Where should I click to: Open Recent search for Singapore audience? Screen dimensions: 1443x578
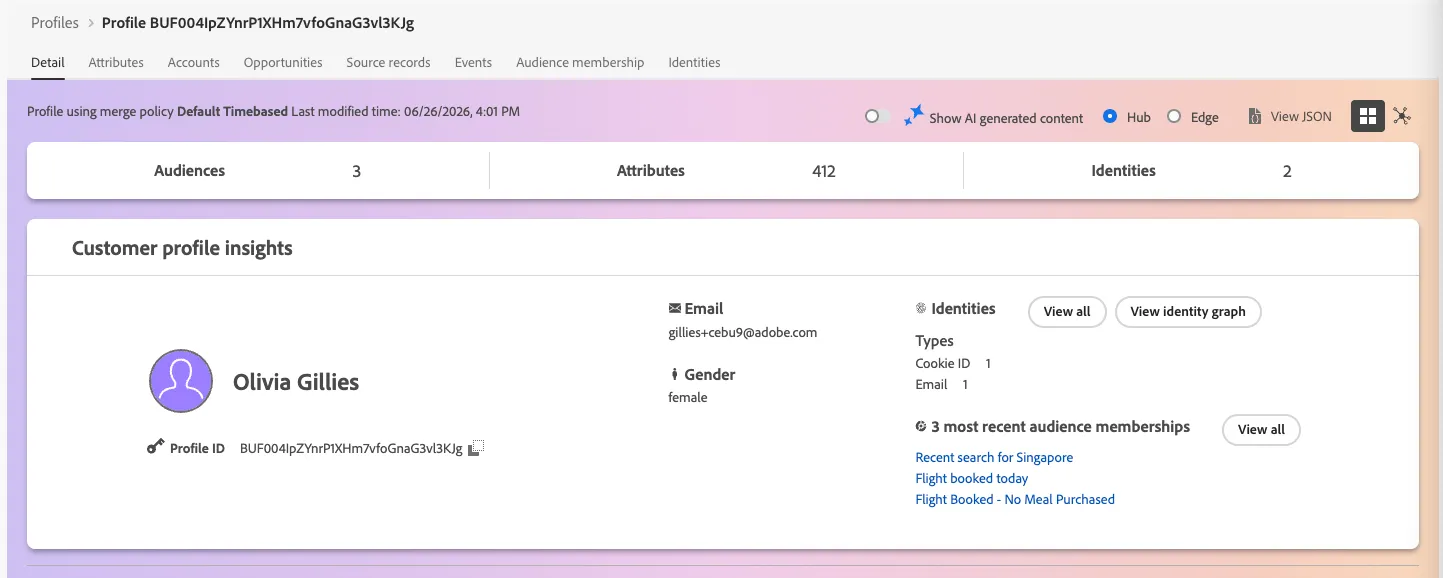(x=994, y=457)
